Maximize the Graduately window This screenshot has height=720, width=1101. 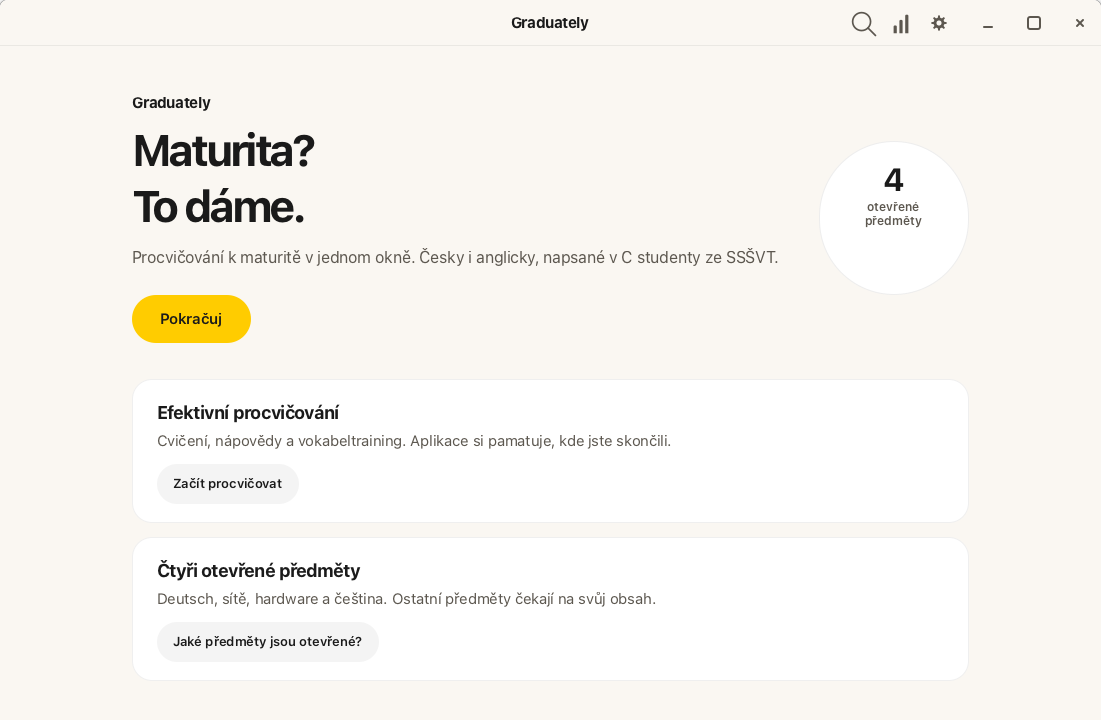(1034, 23)
